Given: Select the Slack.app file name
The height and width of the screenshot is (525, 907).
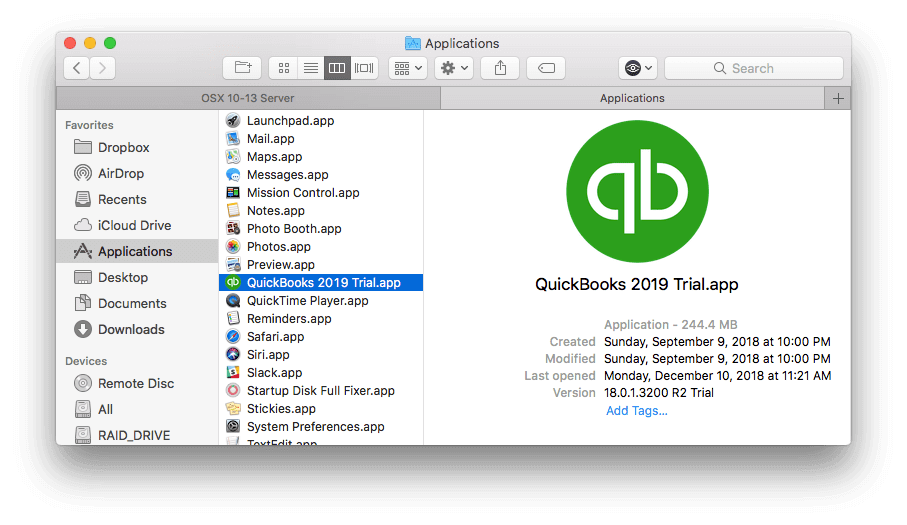Looking at the screenshot, I should click(x=275, y=372).
